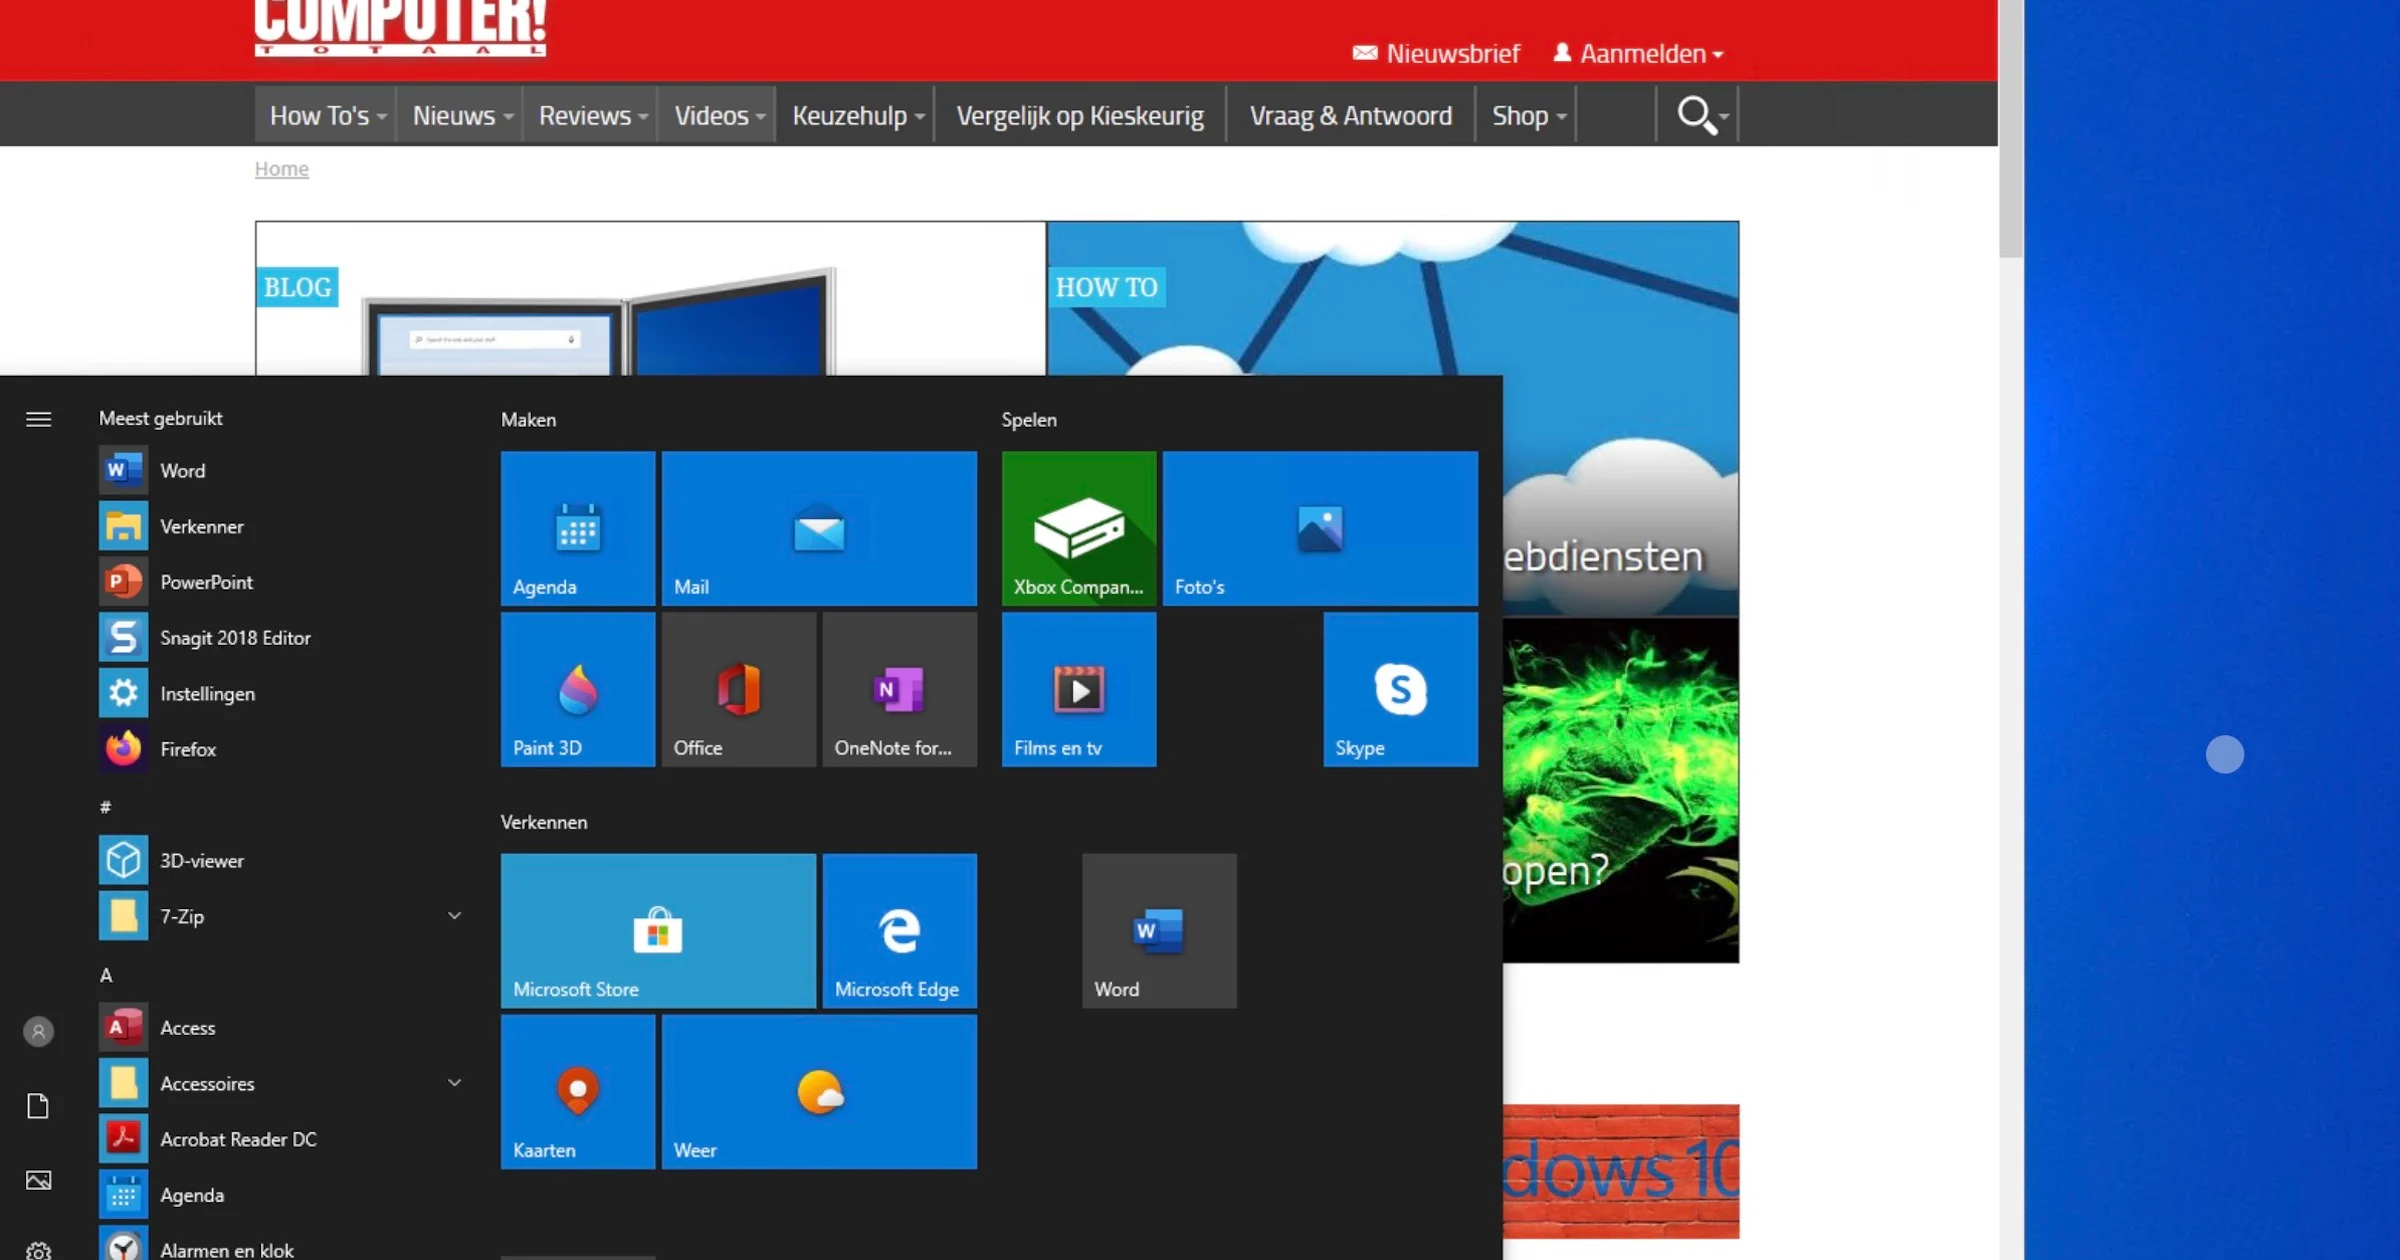This screenshot has height=1260, width=2400.
Task: Expand the Accessoires folder chevron
Action: pyautogui.click(x=454, y=1082)
